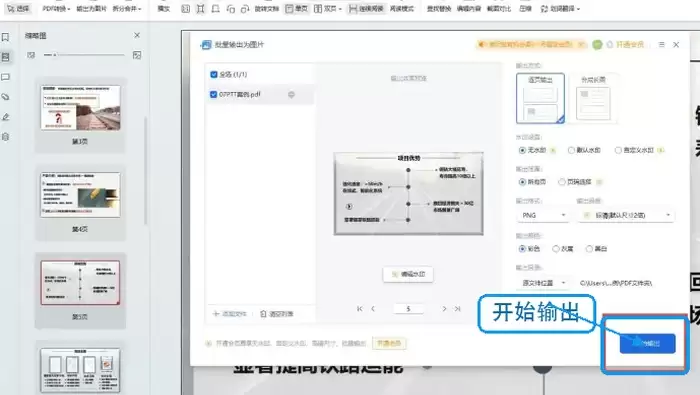Close the thumbnail panel with the X
Image resolution: width=700 pixels, height=395 pixels.
tap(137, 35)
